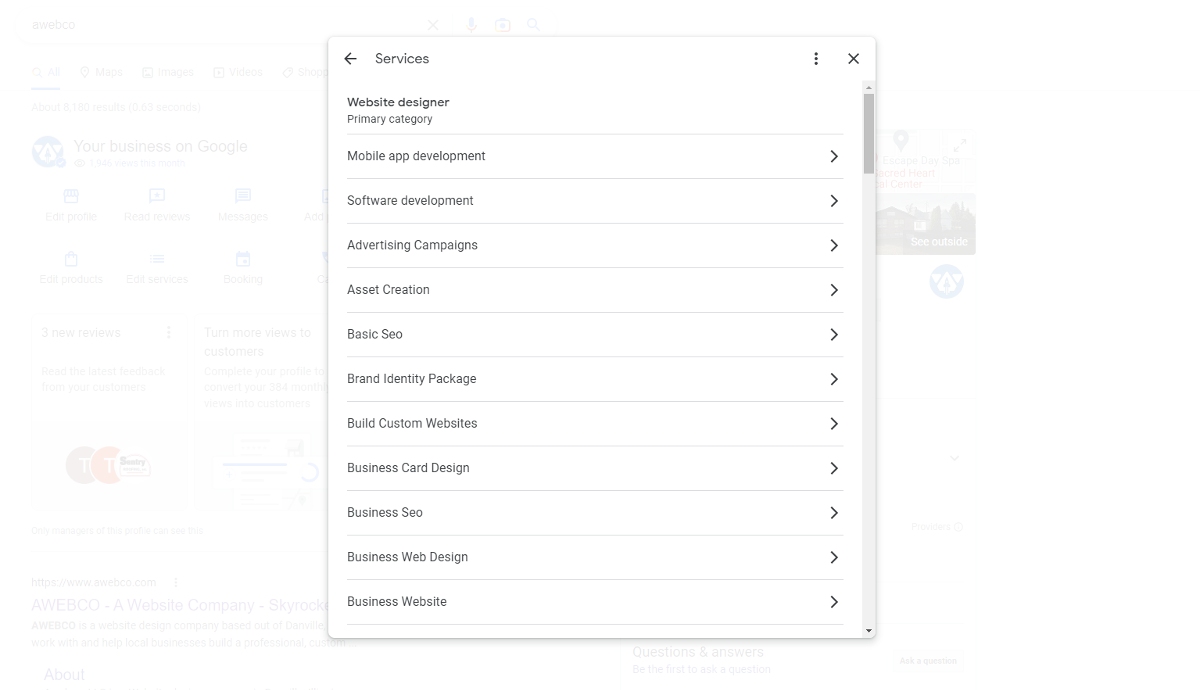This screenshot has height=690, width=1200.
Task: Expand Advertising Campaigns chevron
Action: tap(834, 245)
